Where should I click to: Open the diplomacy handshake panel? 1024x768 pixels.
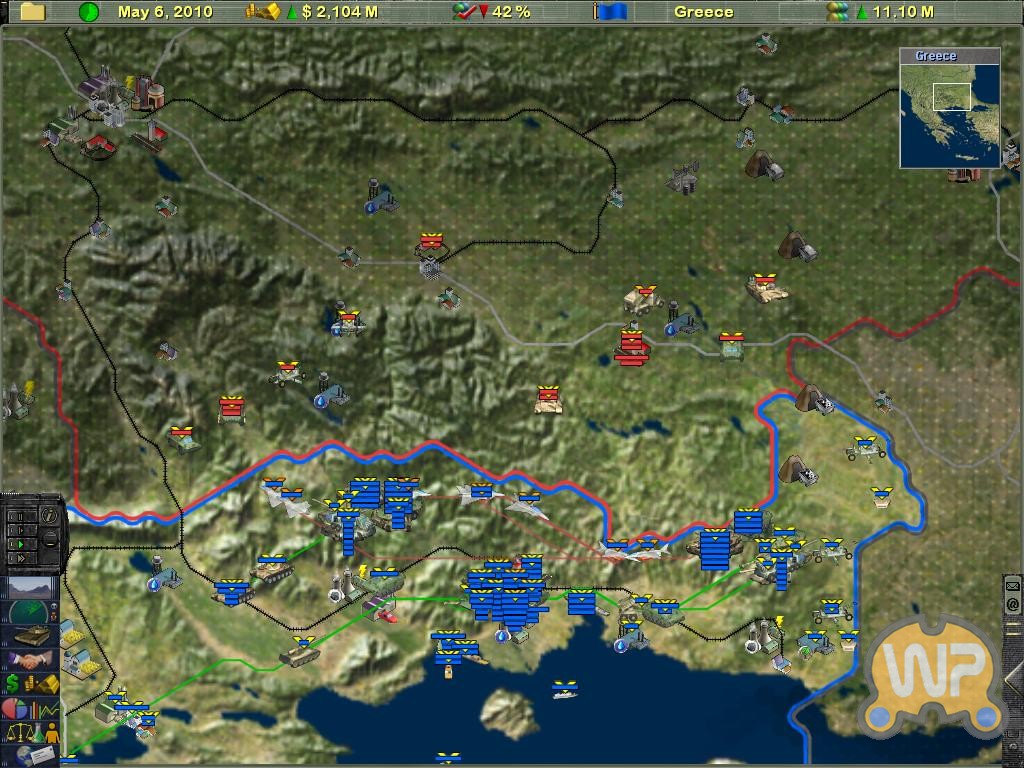[x=32, y=659]
